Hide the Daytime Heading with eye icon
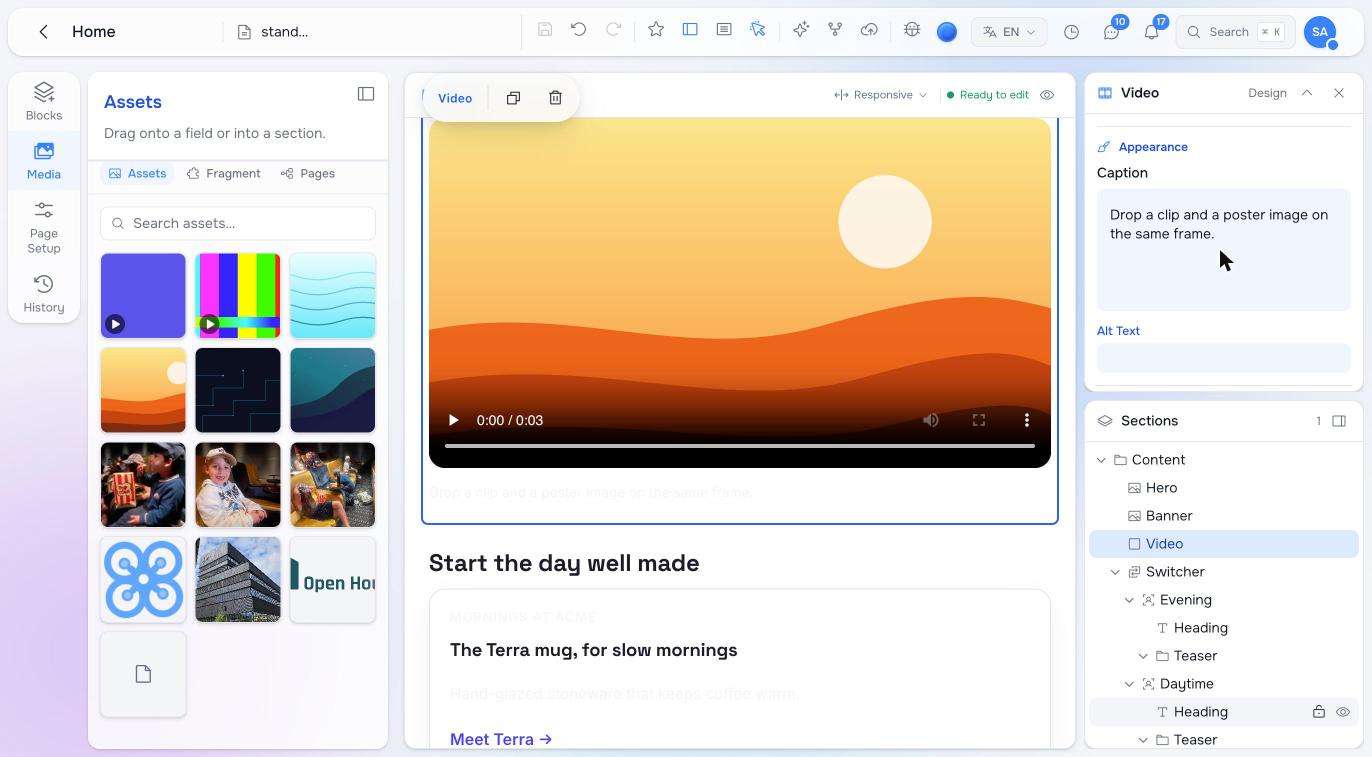Screen dimensions: 1372x757 tap(1343, 712)
